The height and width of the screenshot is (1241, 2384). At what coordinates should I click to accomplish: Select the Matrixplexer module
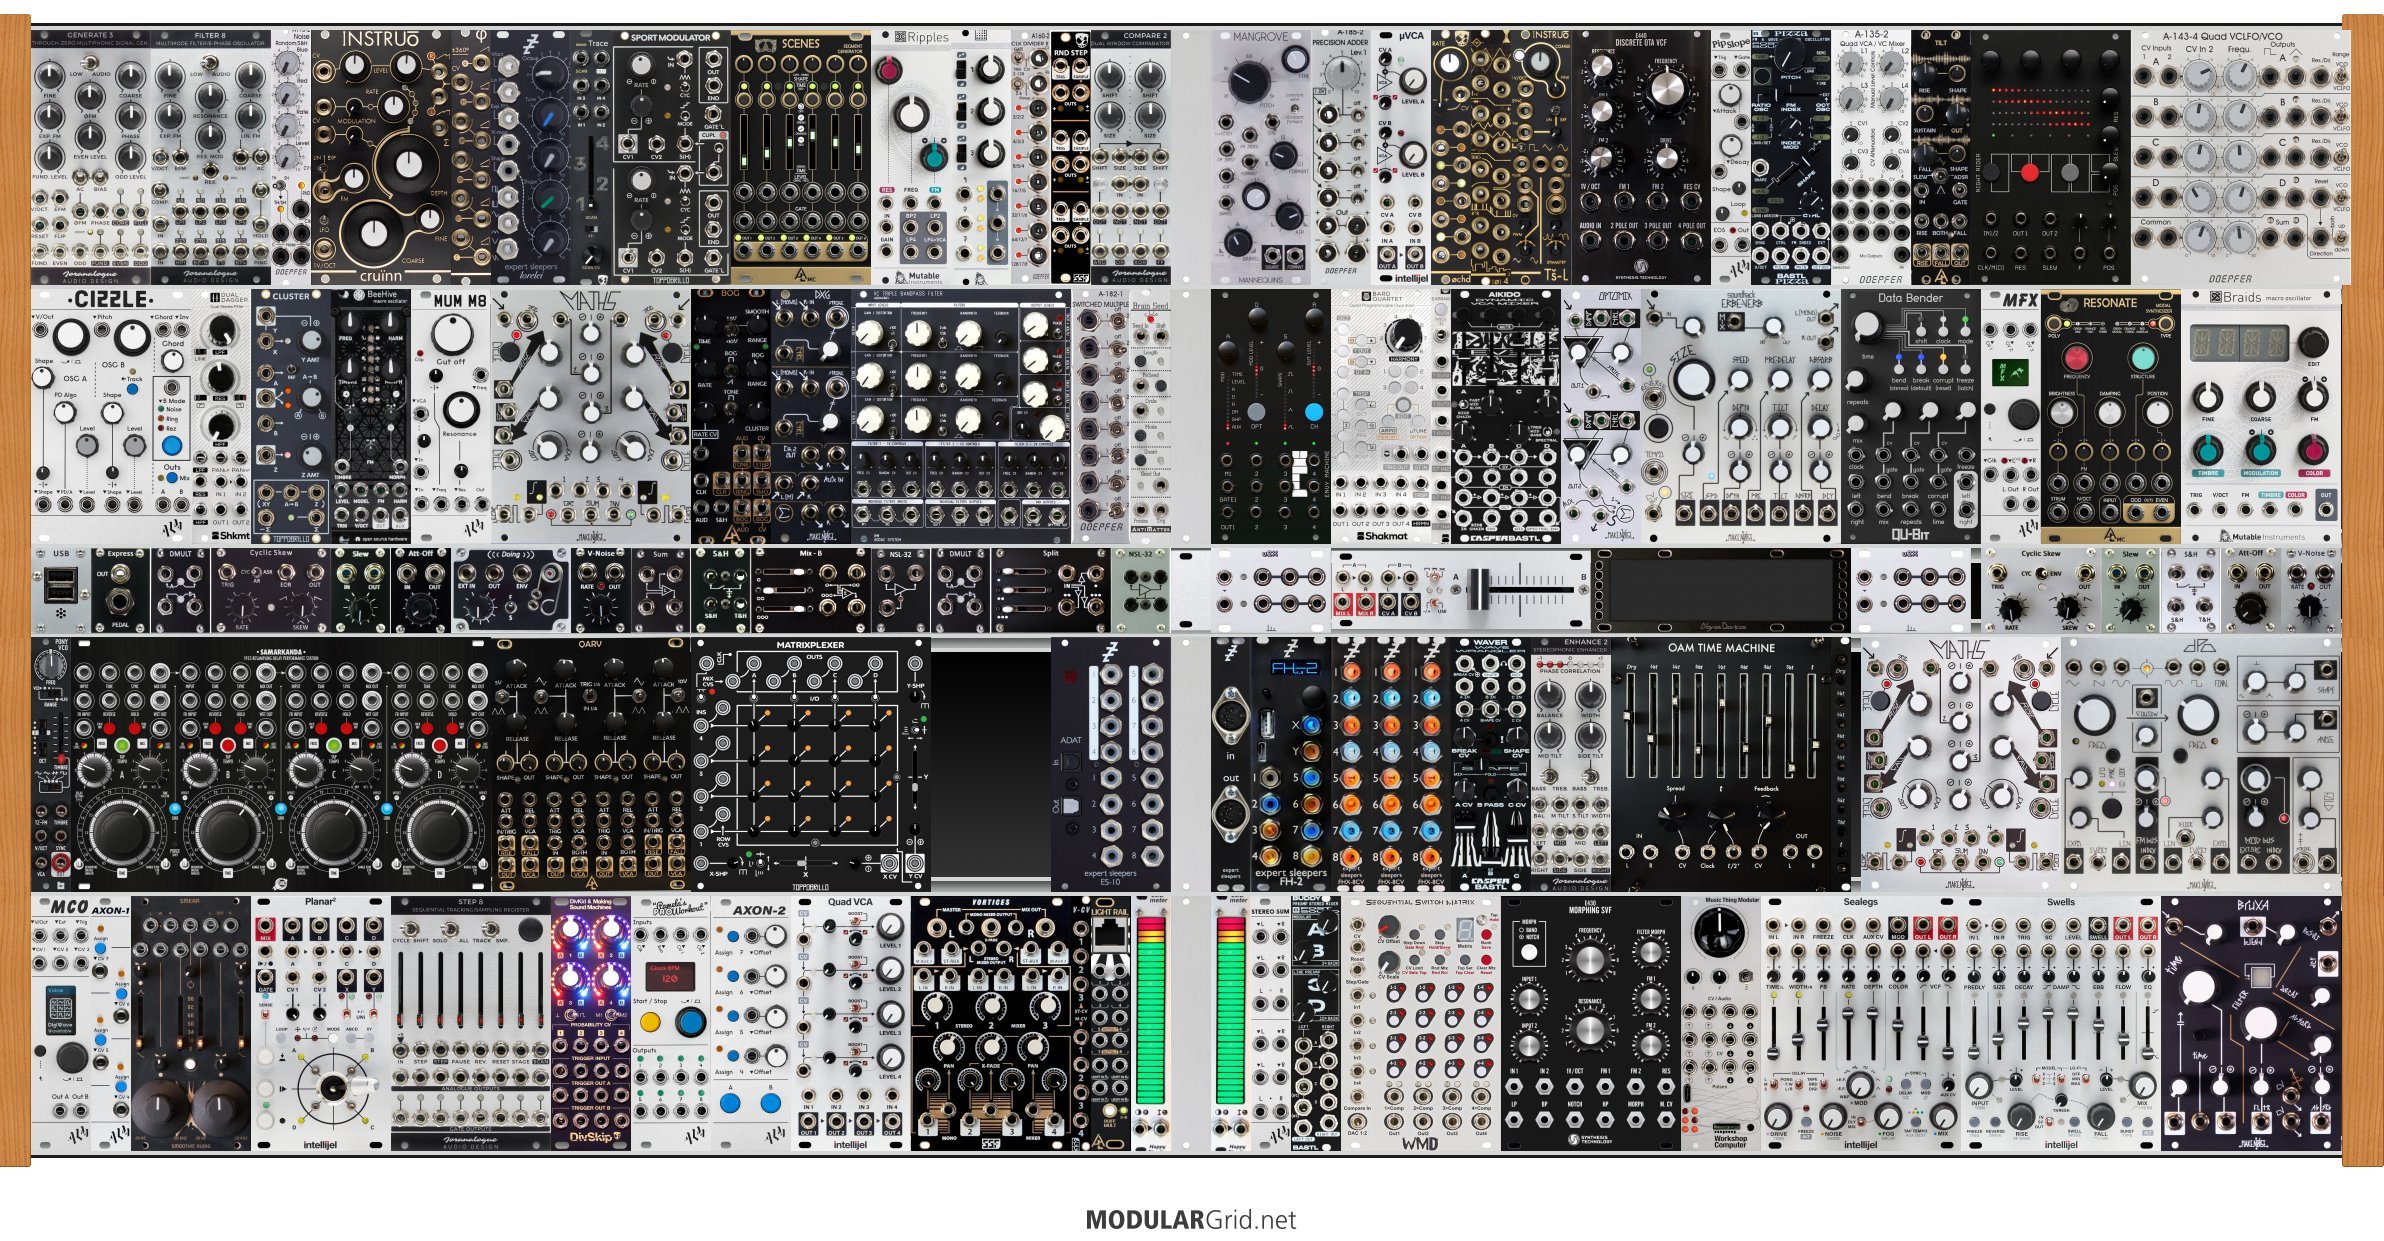(811, 764)
